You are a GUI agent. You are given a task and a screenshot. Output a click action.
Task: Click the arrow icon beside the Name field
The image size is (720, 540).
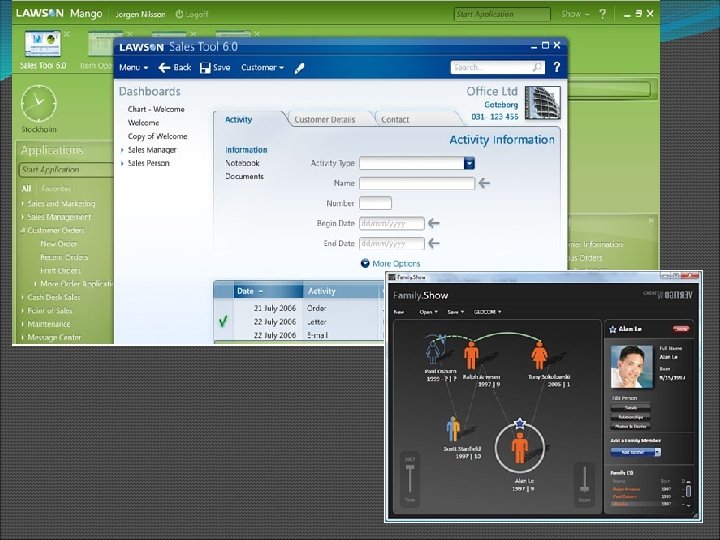pyautogui.click(x=484, y=183)
